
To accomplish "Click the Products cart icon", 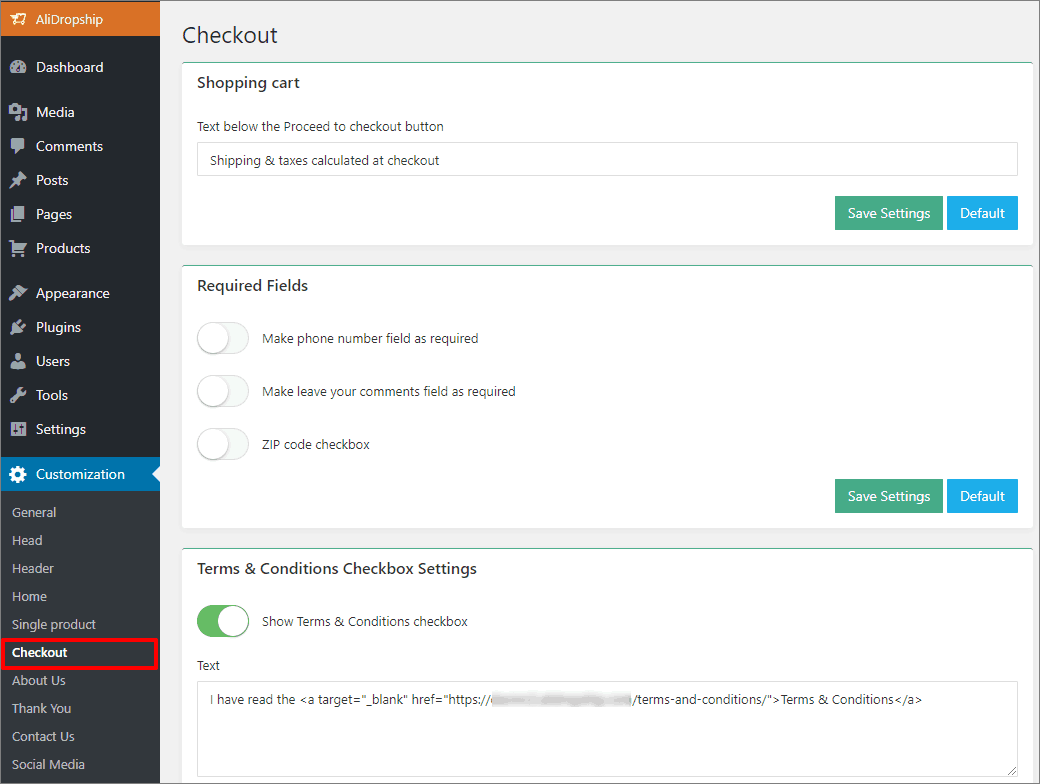I will 18,248.
